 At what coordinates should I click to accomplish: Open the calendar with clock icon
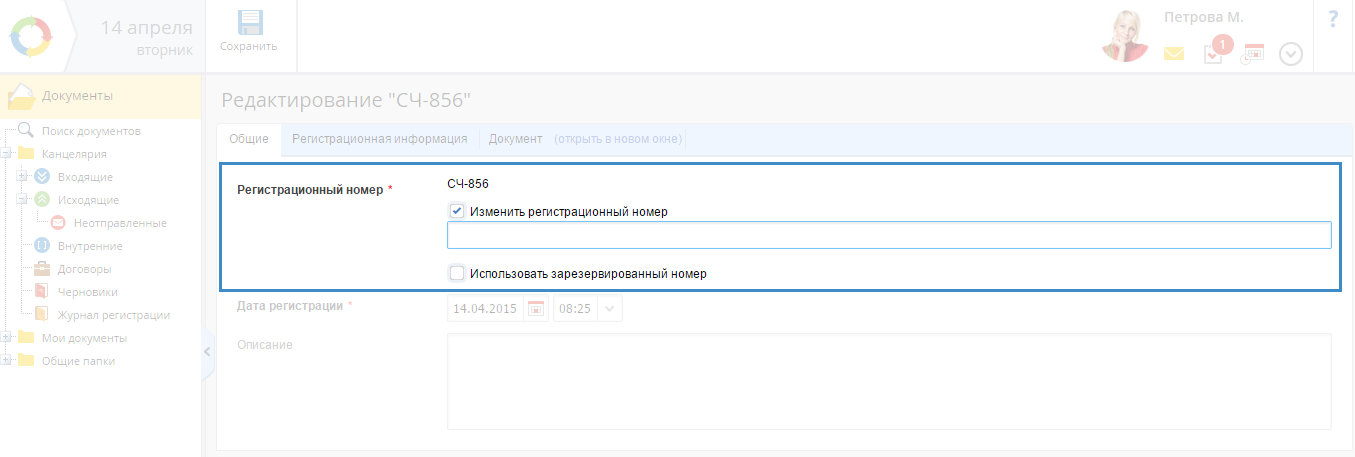[1253, 54]
